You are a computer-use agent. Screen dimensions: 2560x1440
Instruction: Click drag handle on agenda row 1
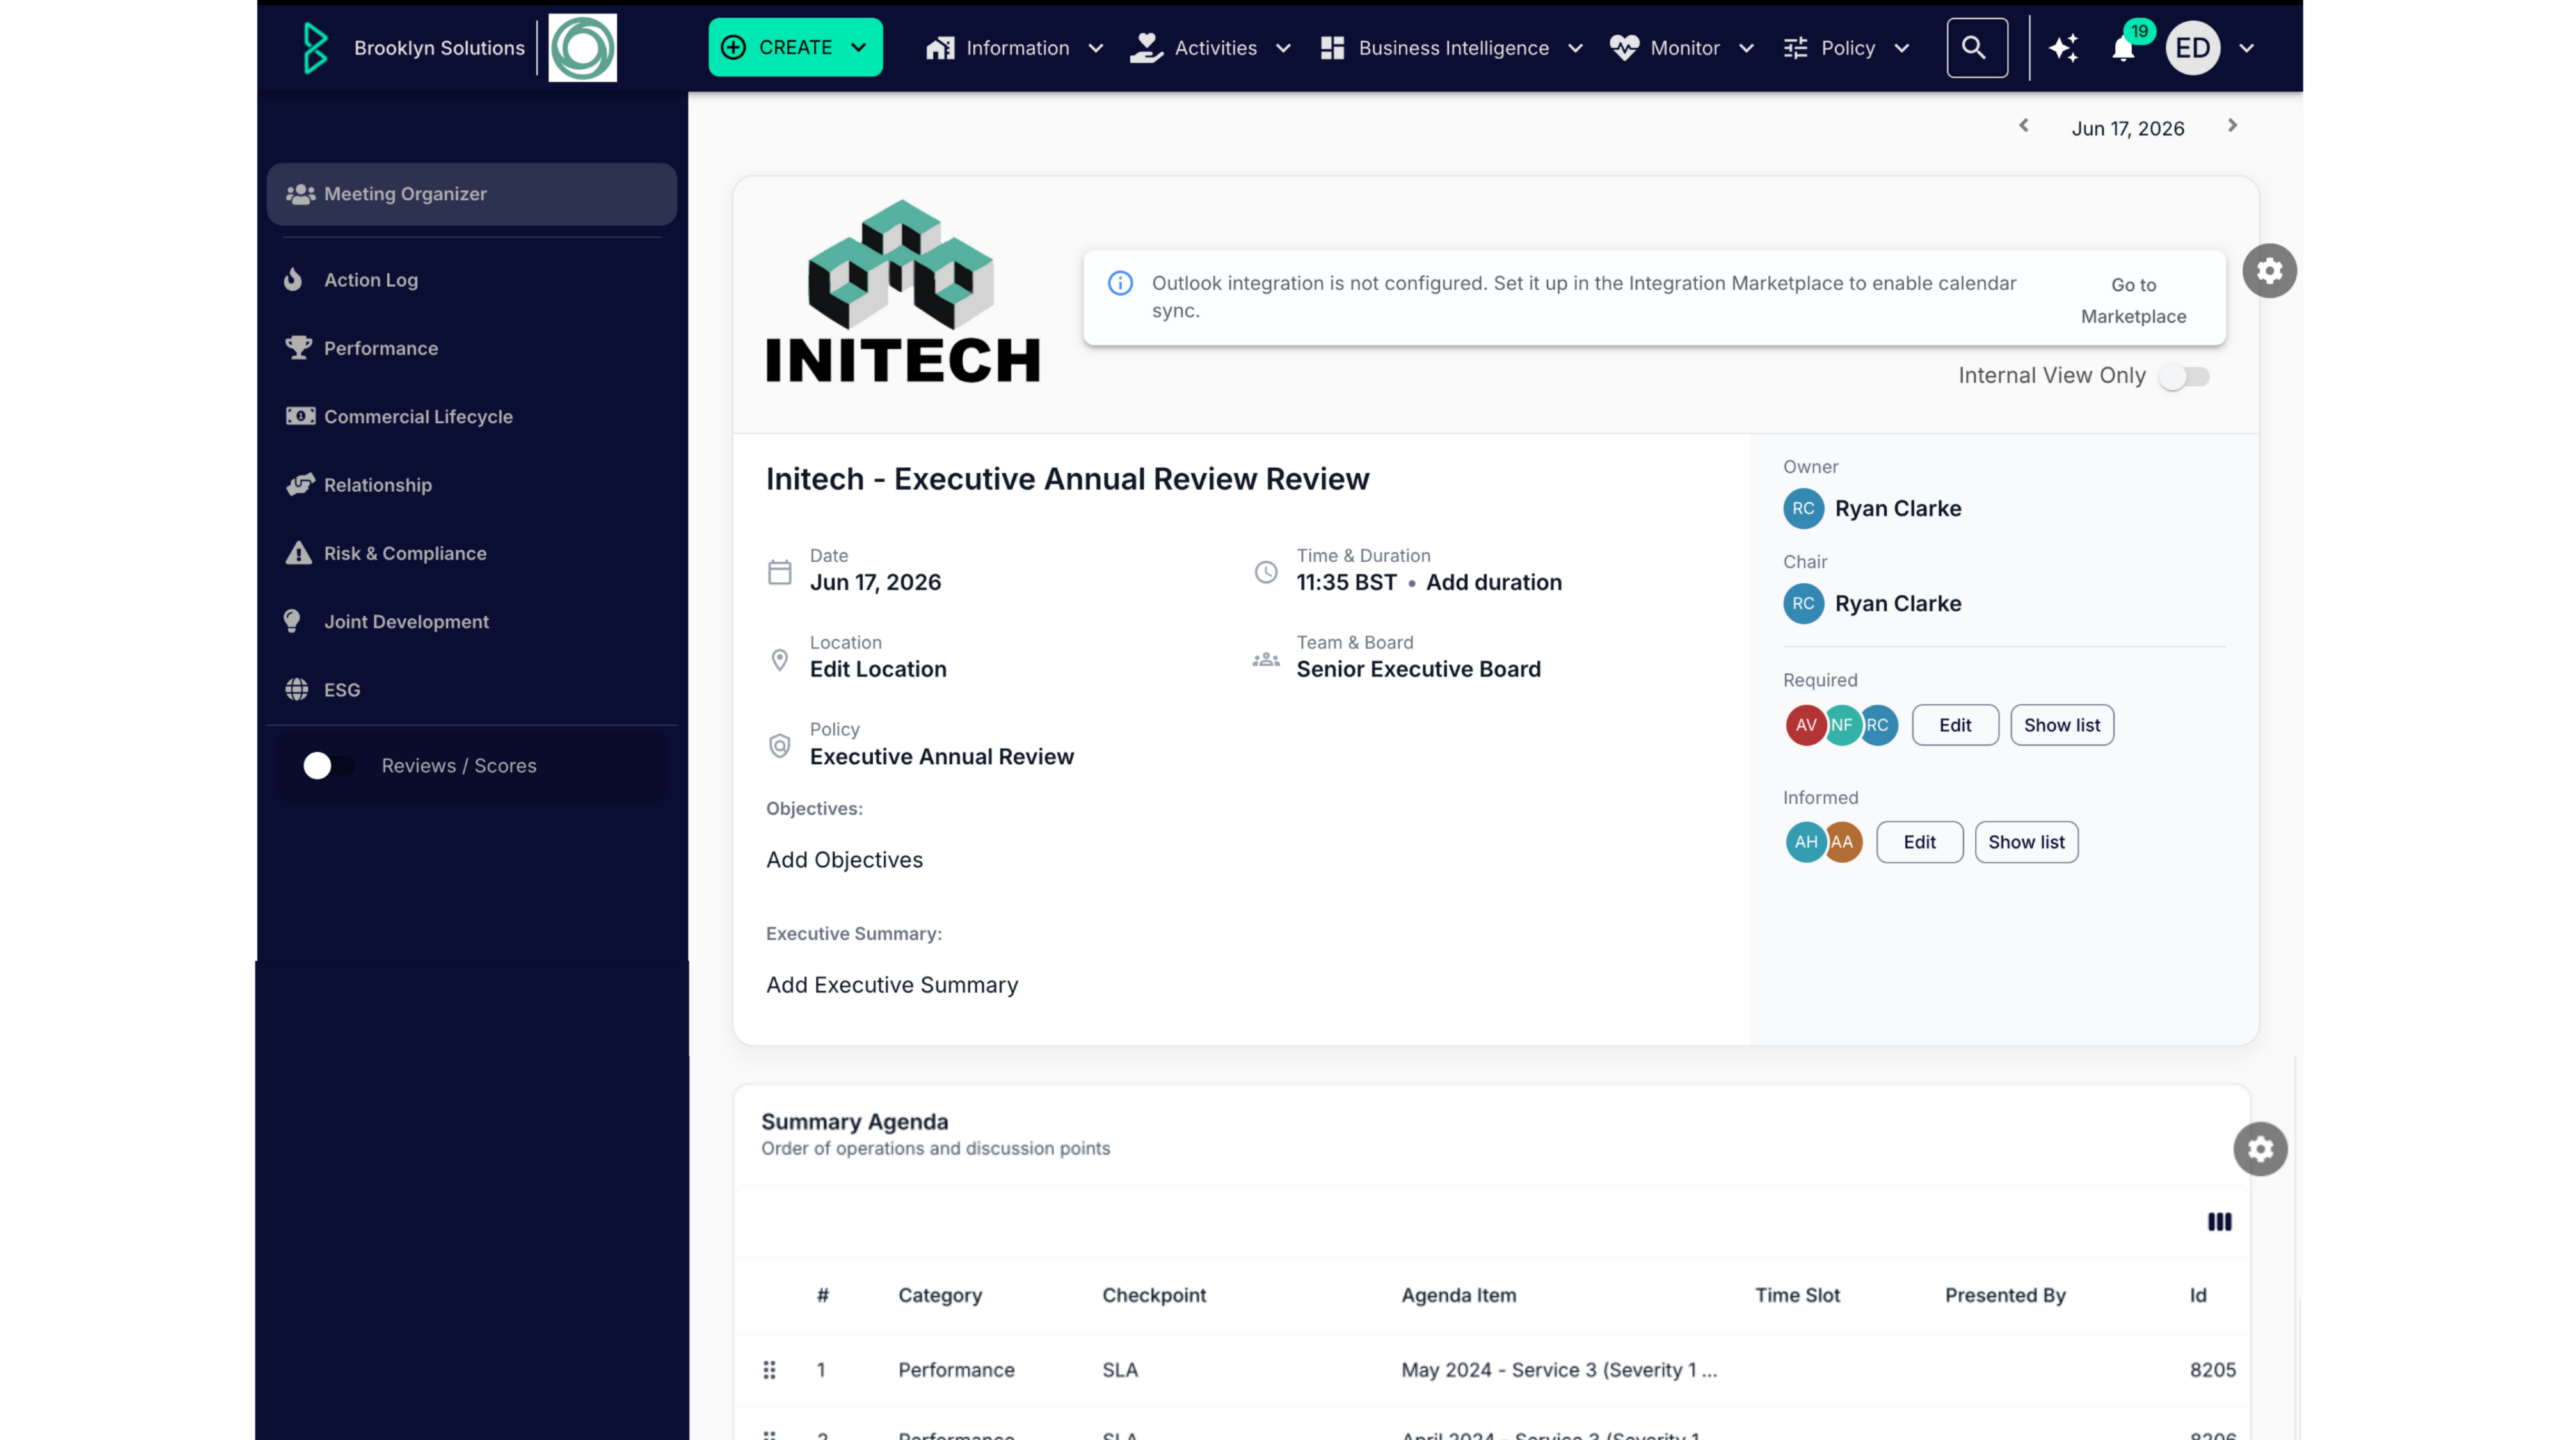click(x=769, y=1370)
